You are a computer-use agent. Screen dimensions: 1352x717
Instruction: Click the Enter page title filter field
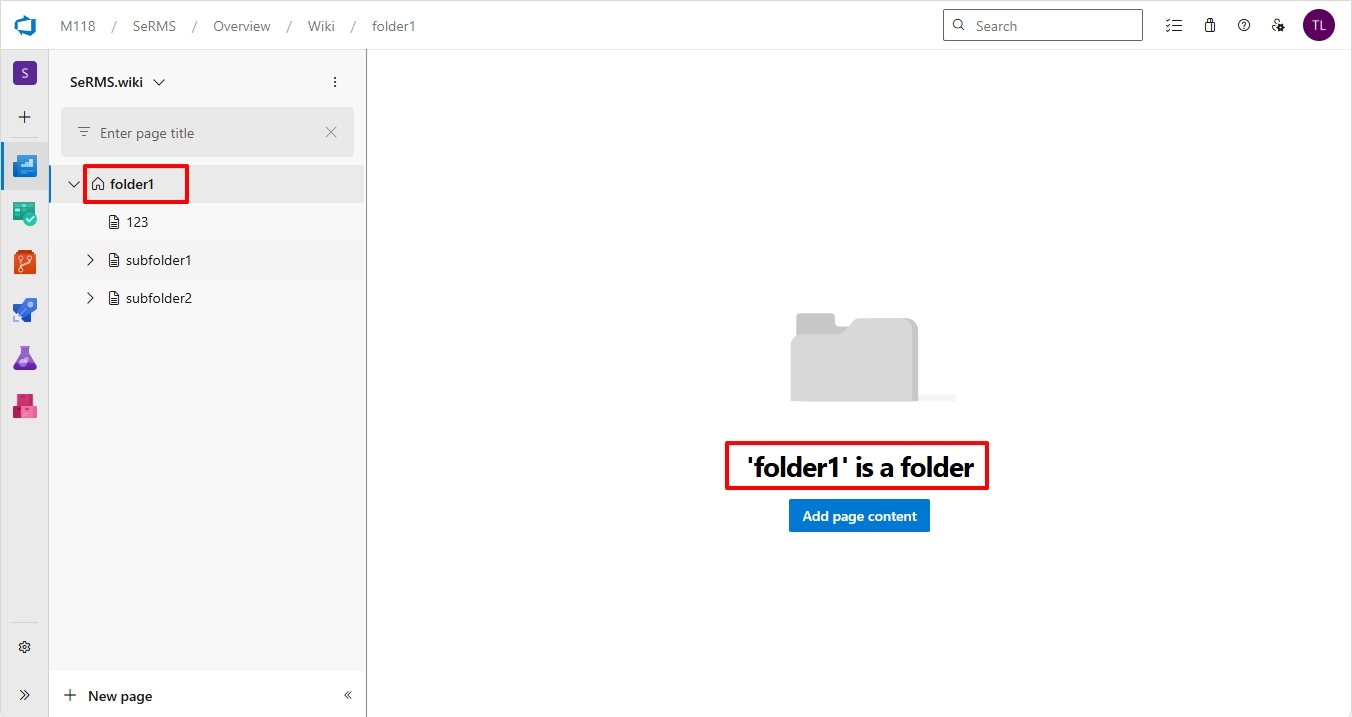(205, 133)
